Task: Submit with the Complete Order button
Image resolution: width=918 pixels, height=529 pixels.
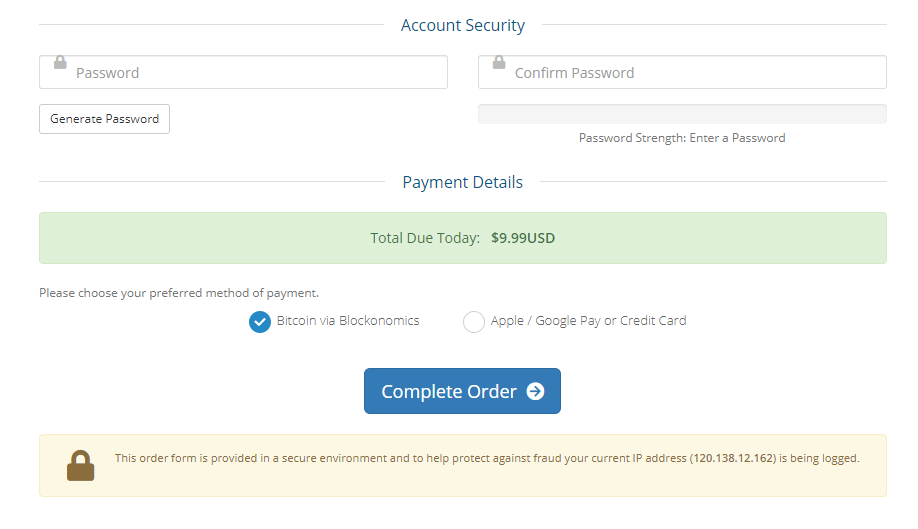Action: [x=462, y=391]
